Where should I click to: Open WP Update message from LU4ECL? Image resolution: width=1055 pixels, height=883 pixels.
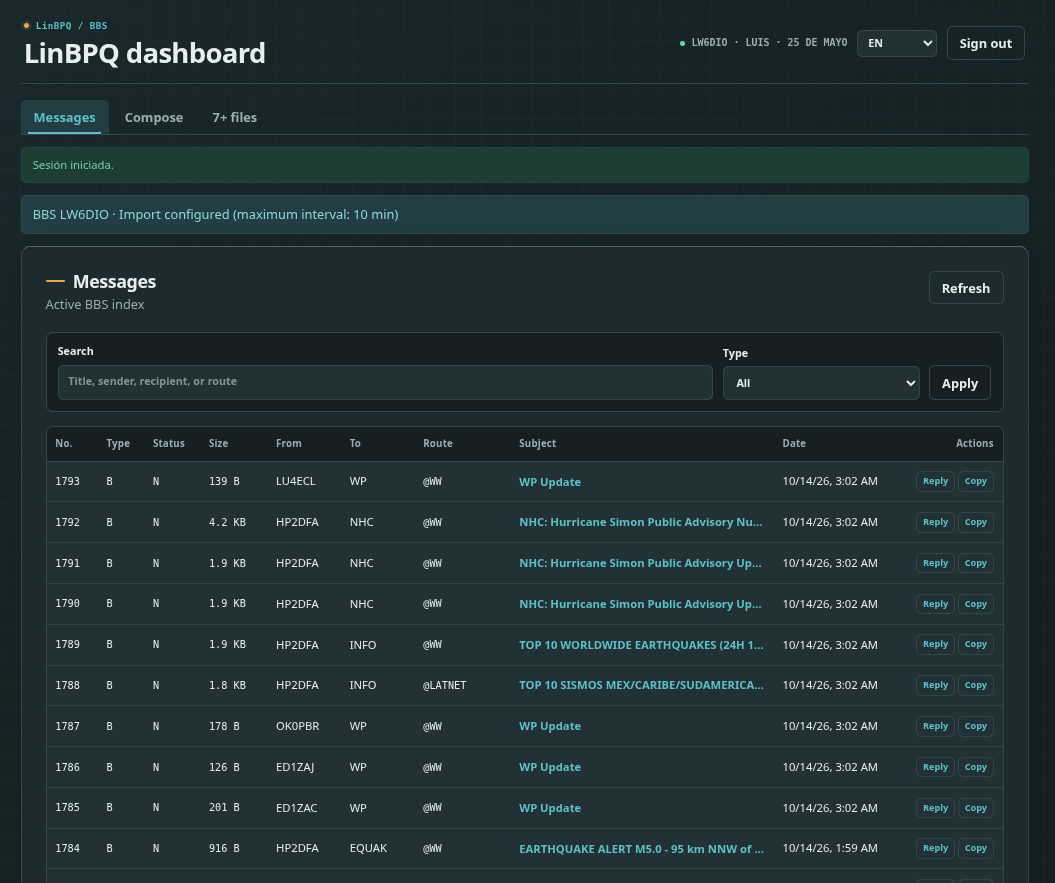(550, 482)
